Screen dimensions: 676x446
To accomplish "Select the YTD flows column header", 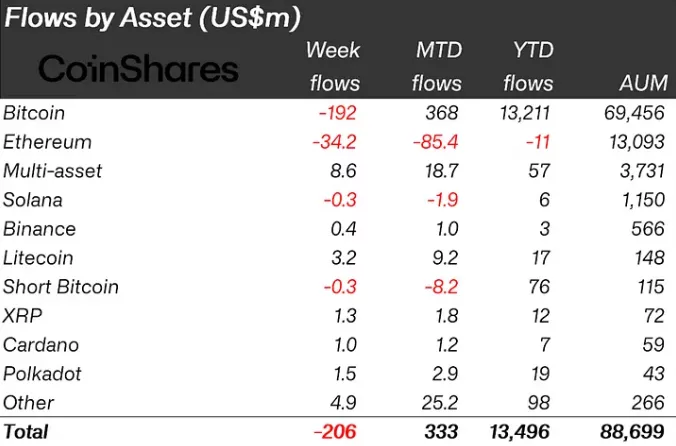I will 528,66.
